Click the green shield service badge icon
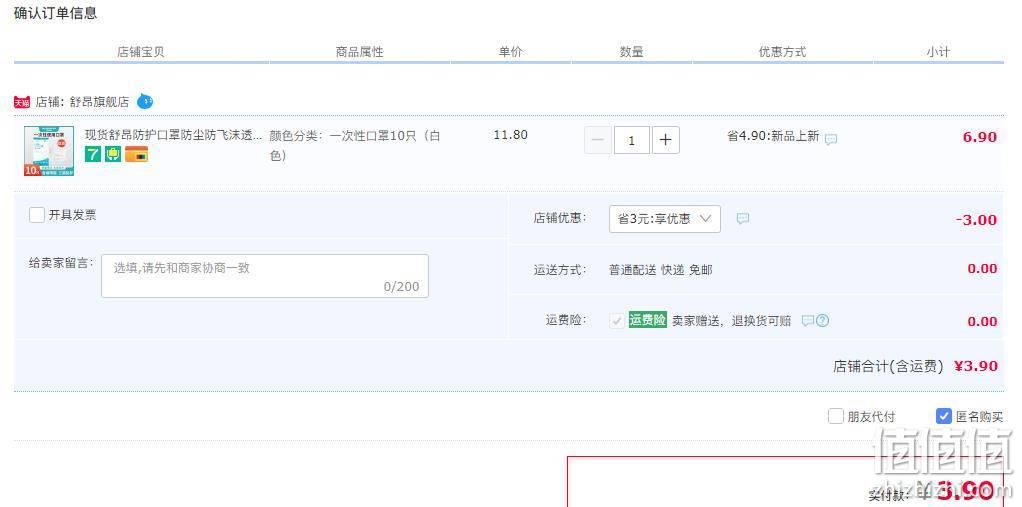The width and height of the screenshot is (1022, 507). tap(113, 154)
